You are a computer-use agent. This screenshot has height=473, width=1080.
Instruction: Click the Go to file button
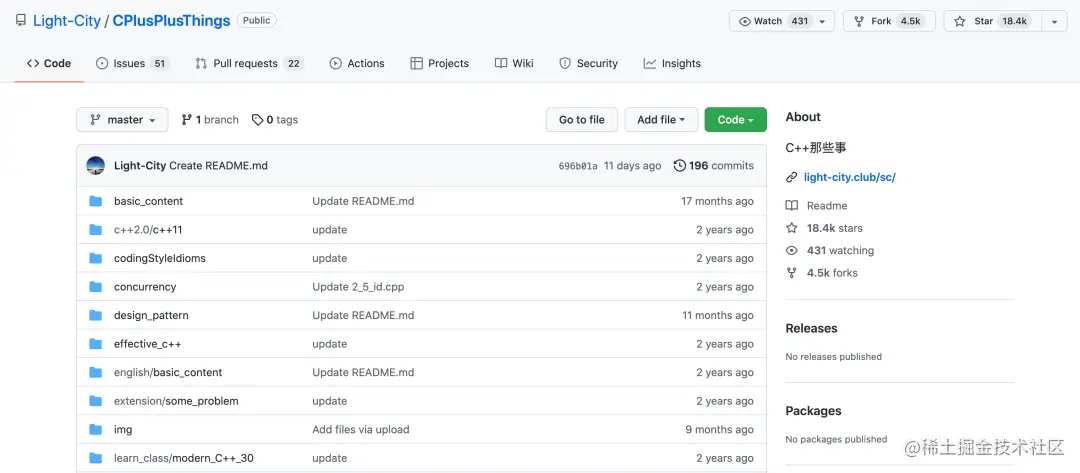pos(582,120)
